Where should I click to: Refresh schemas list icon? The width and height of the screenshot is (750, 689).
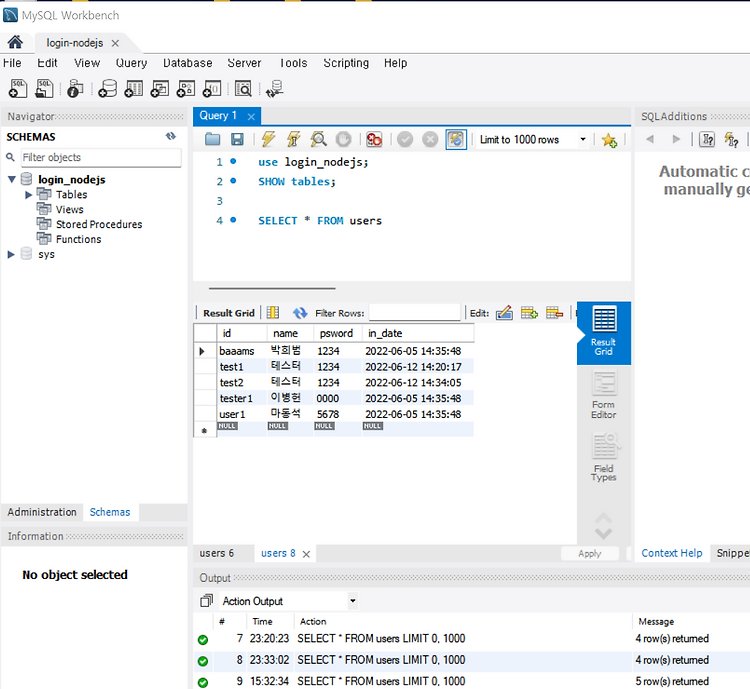[171, 136]
